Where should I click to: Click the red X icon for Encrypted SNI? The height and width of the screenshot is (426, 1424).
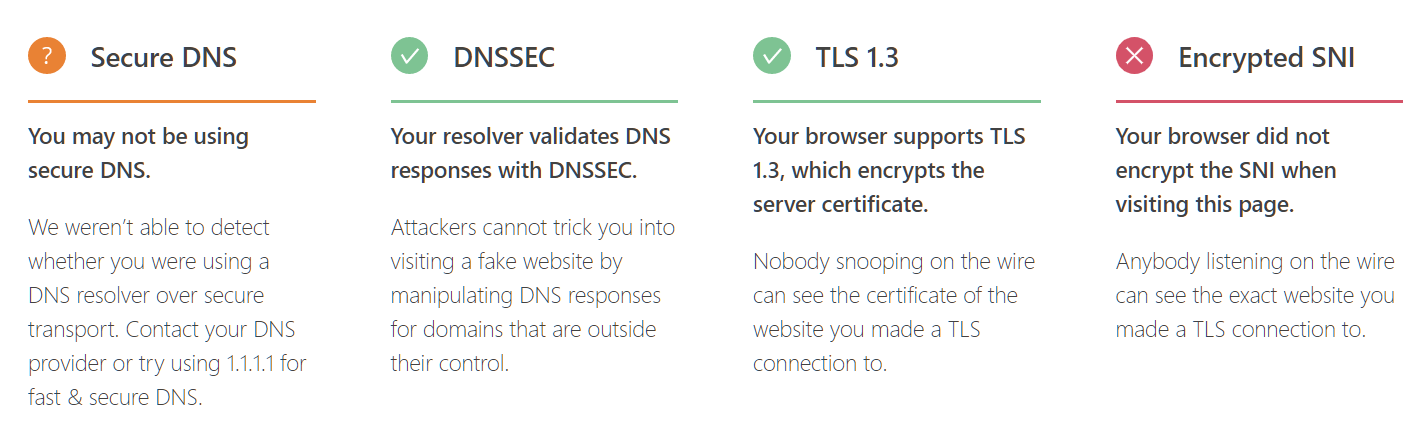tap(1134, 56)
